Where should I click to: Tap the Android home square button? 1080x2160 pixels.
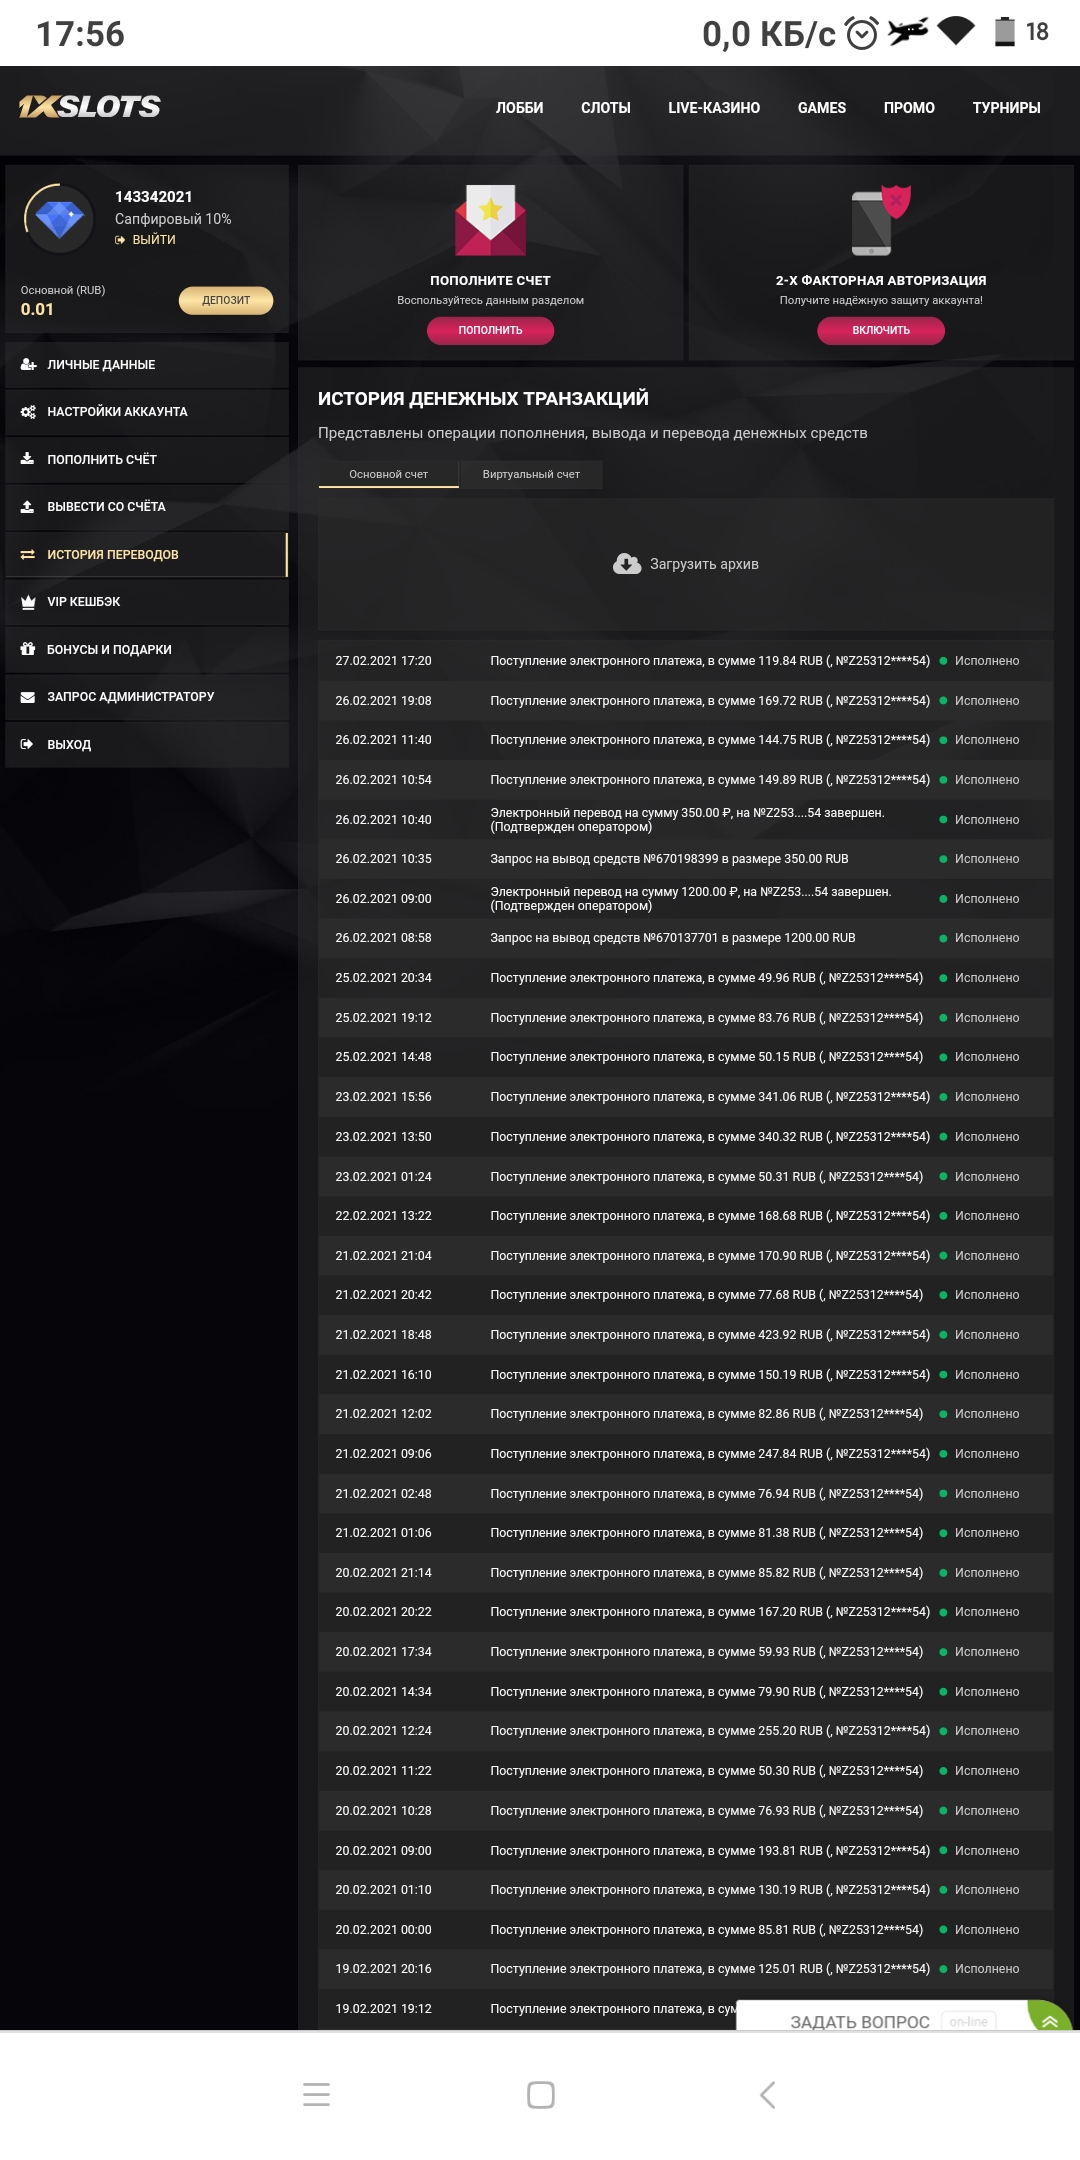541,2095
